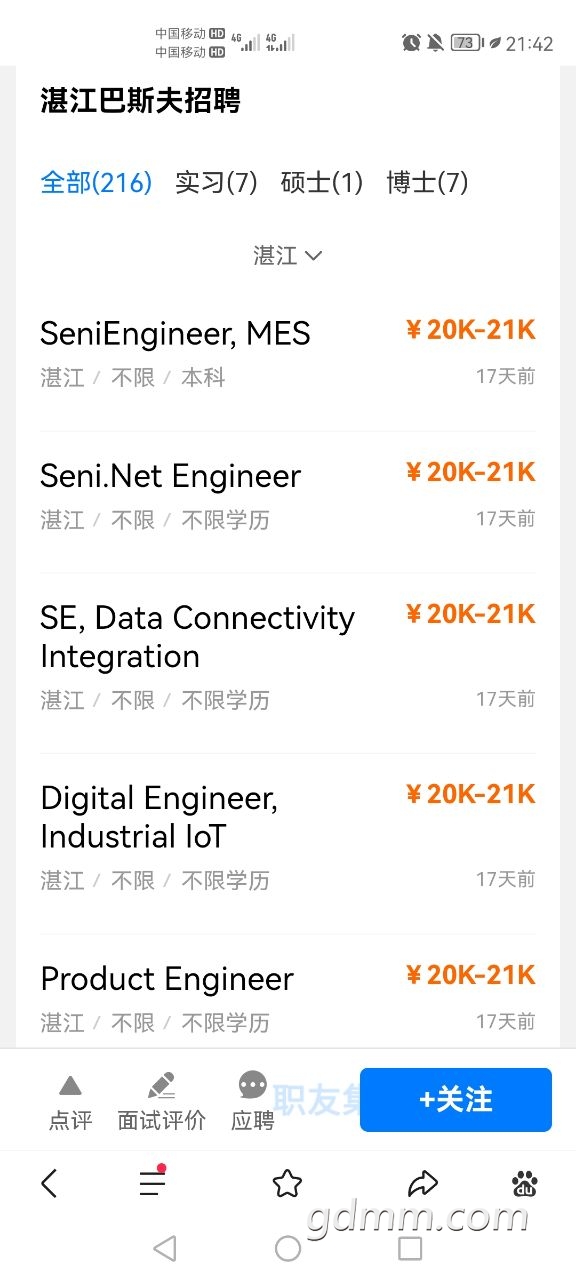The height and width of the screenshot is (1280, 576).
Task: Switch to the 实习(7) tab
Action: click(216, 182)
